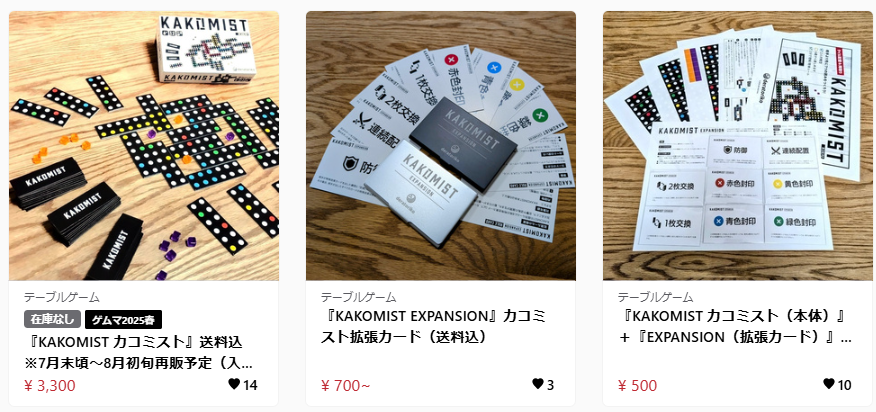This screenshot has width=876, height=412.
Task: Like the KAKOMIST EXPANSION card product
Action: [537, 384]
